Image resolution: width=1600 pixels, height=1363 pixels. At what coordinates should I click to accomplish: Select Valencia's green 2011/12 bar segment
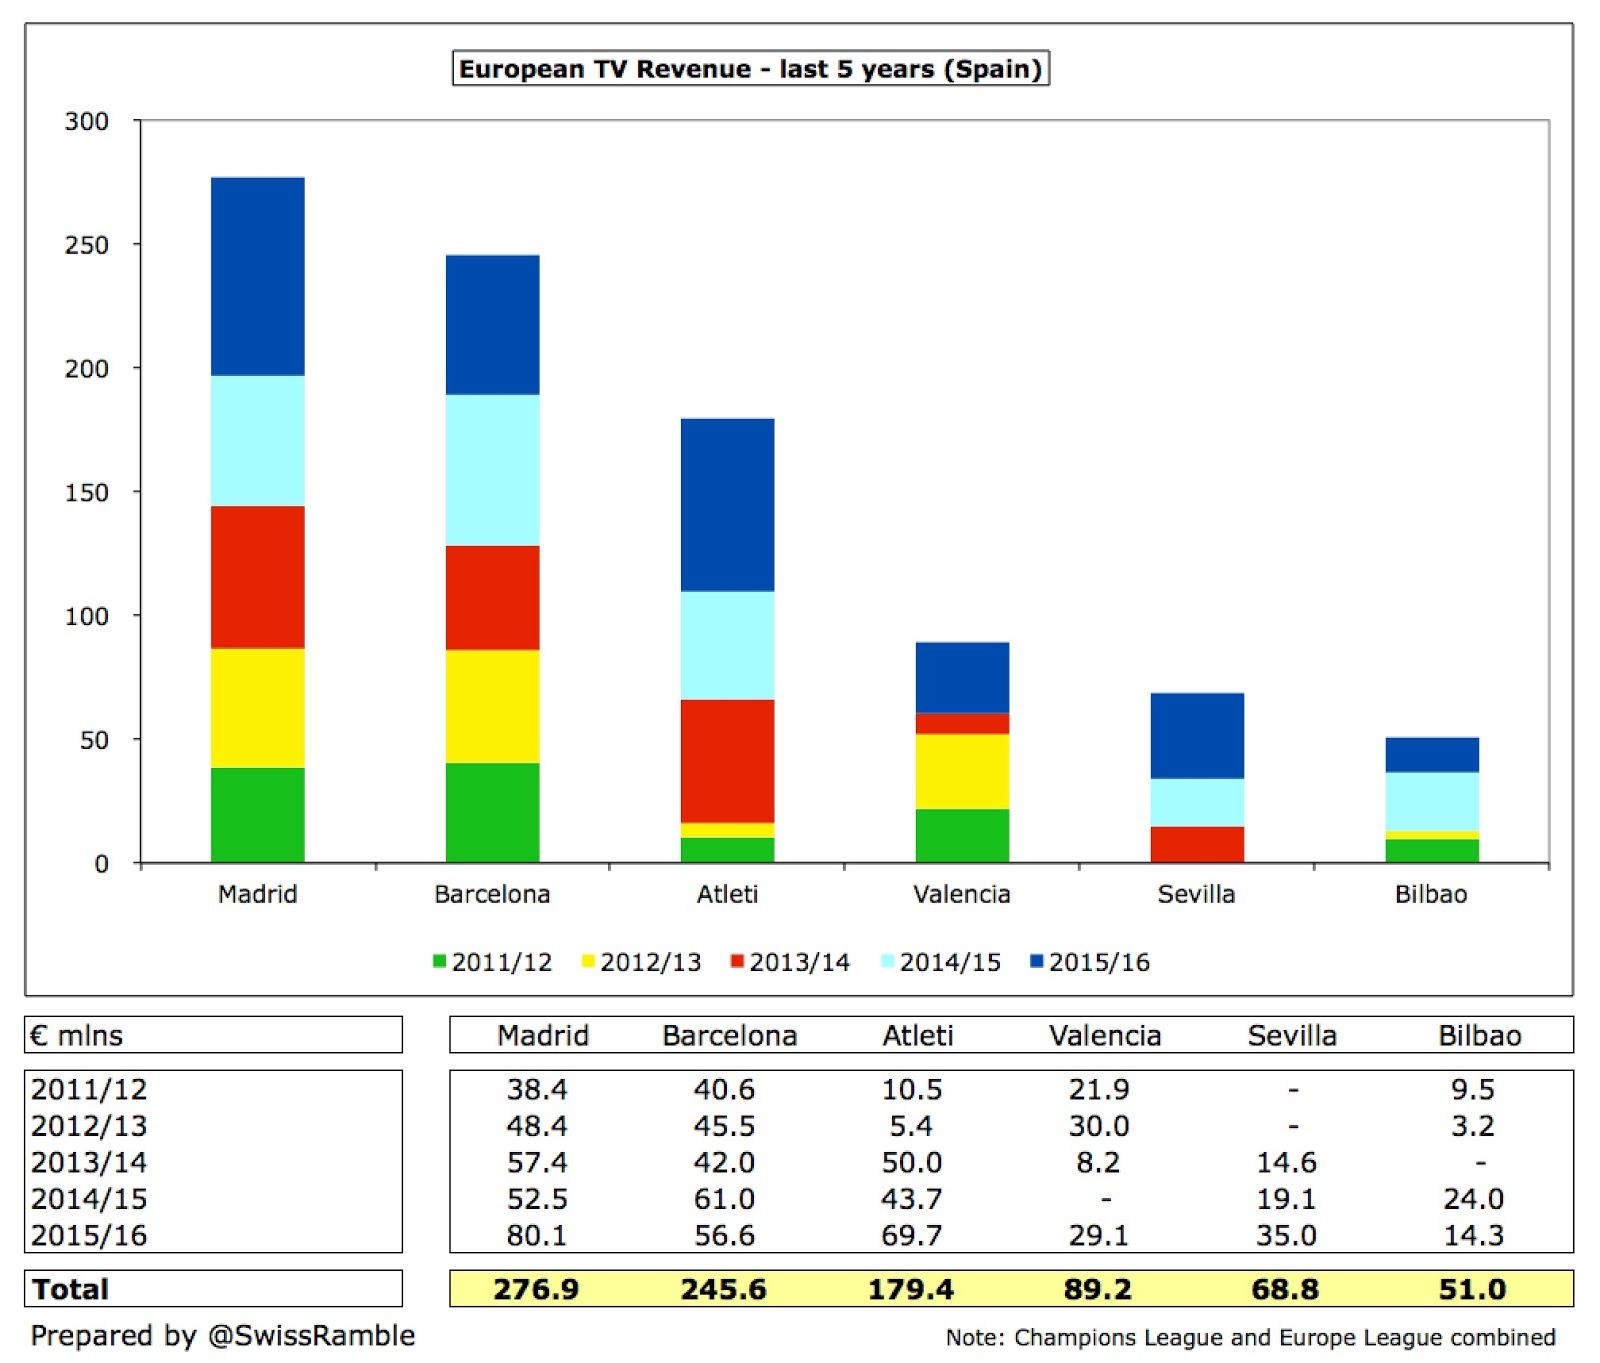(x=963, y=835)
